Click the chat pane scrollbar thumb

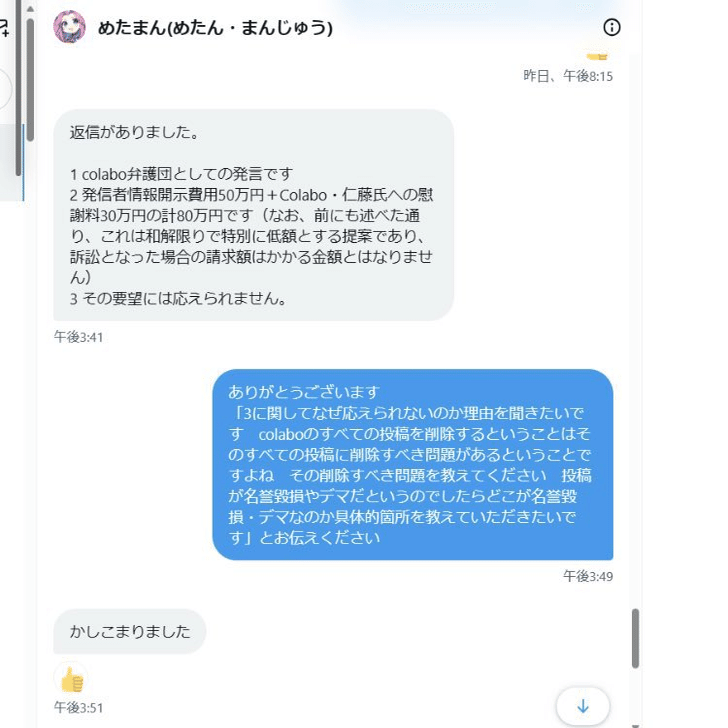pos(635,638)
